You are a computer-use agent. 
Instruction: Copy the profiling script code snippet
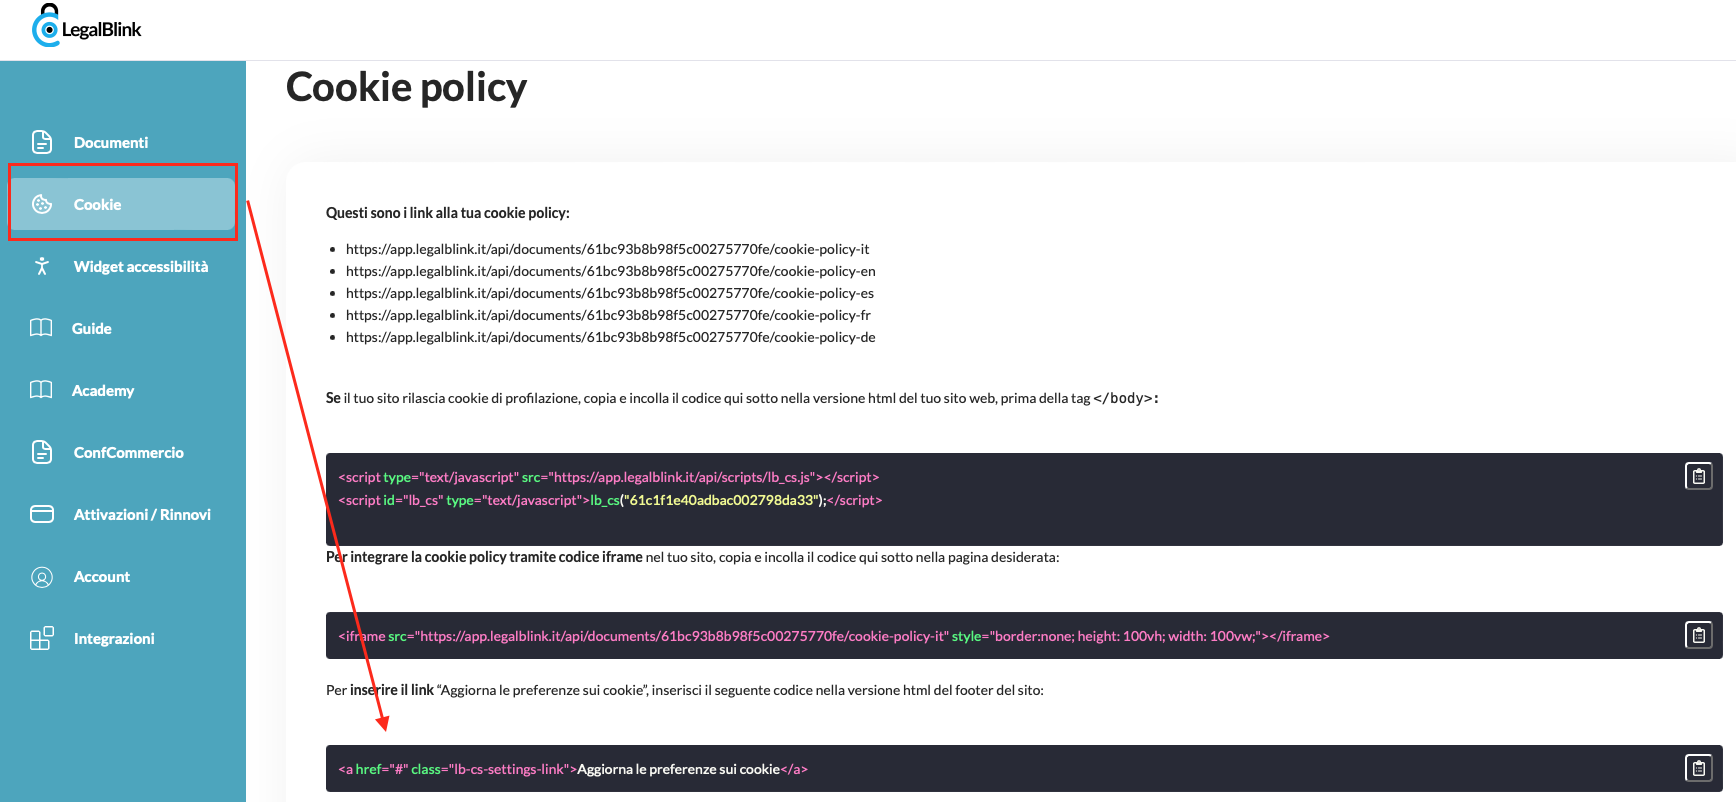(1698, 476)
